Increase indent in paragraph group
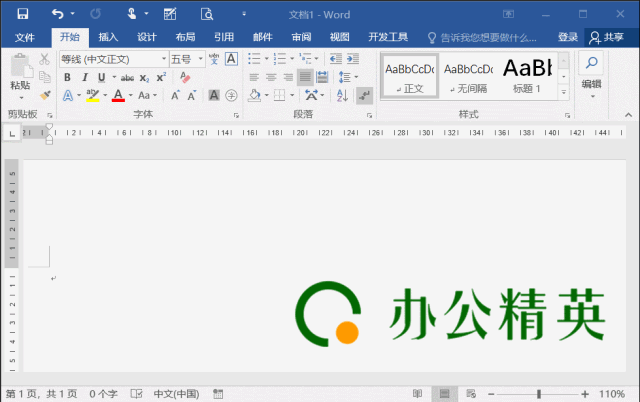Image resolution: width=640 pixels, height=402 pixels. point(353,59)
